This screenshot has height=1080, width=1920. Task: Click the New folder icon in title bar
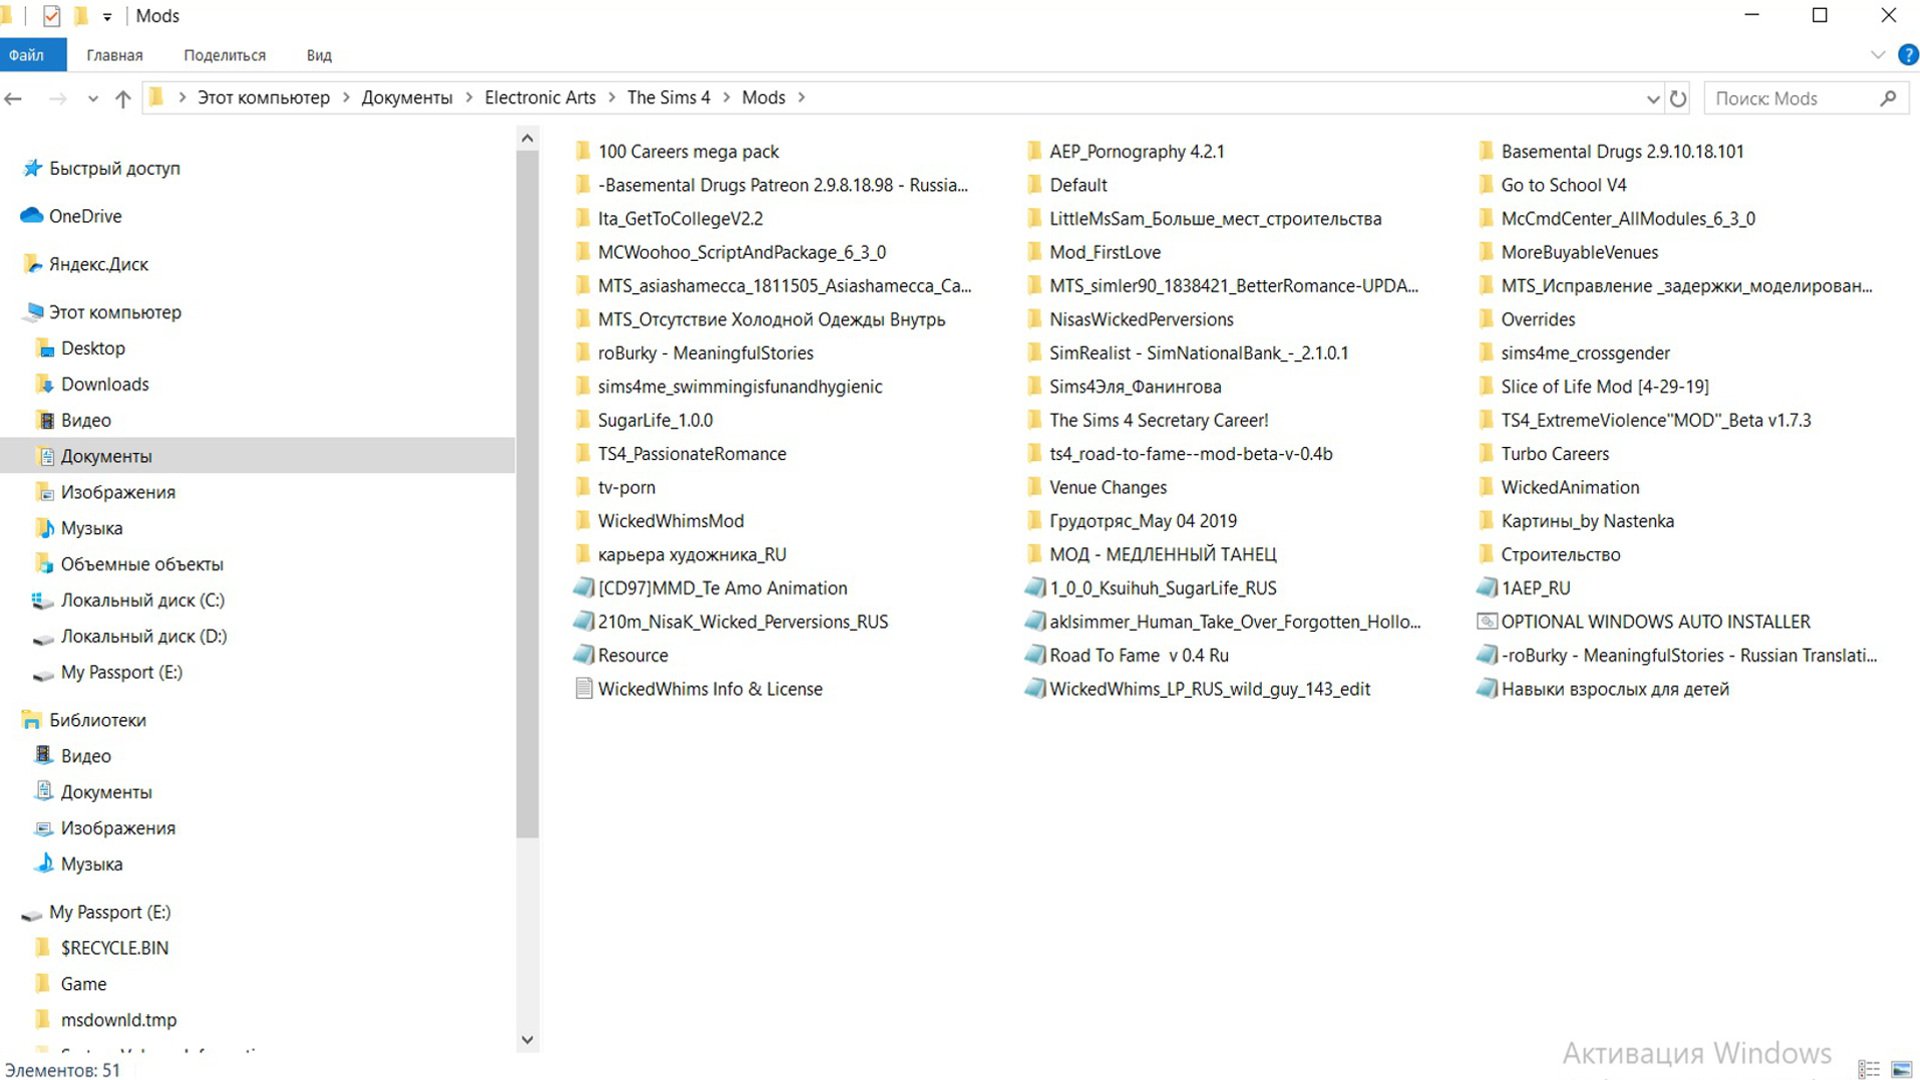(81, 16)
